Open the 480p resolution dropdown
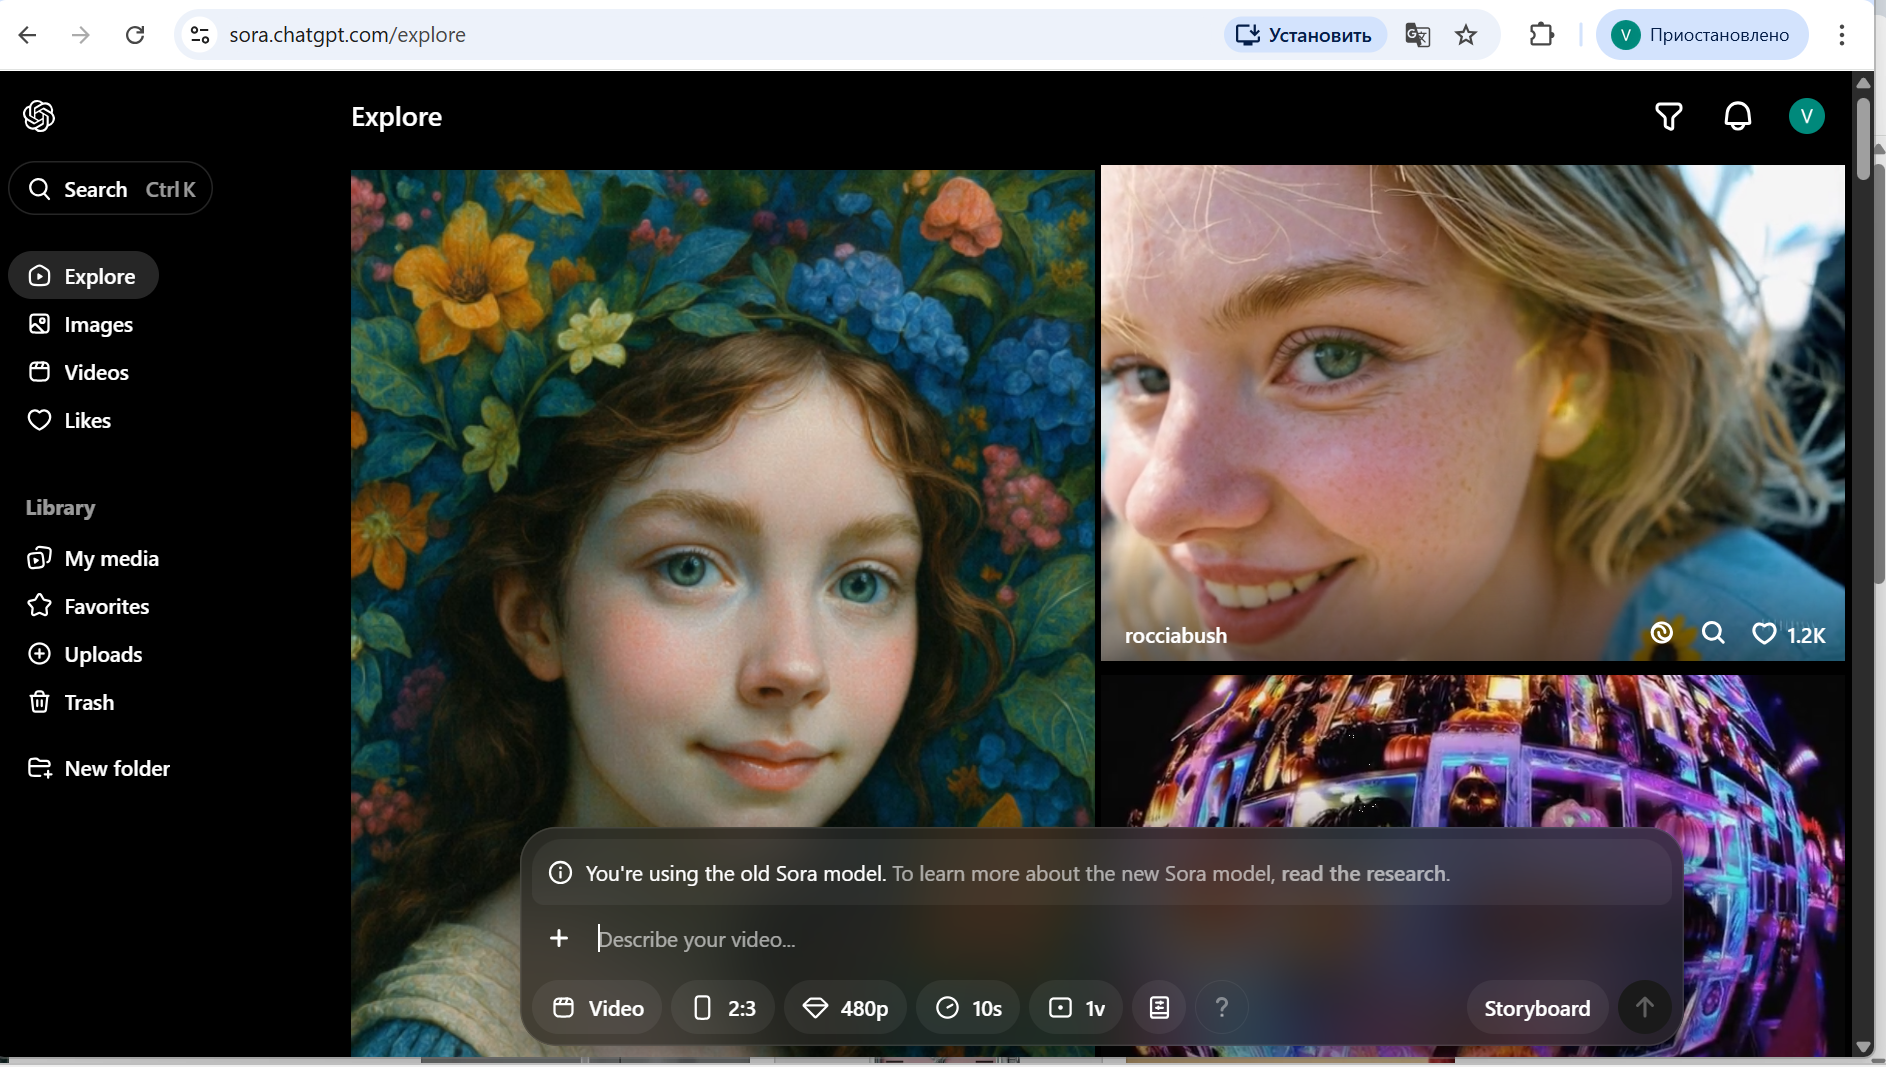1886x1067 pixels. pyautogui.click(x=845, y=1008)
